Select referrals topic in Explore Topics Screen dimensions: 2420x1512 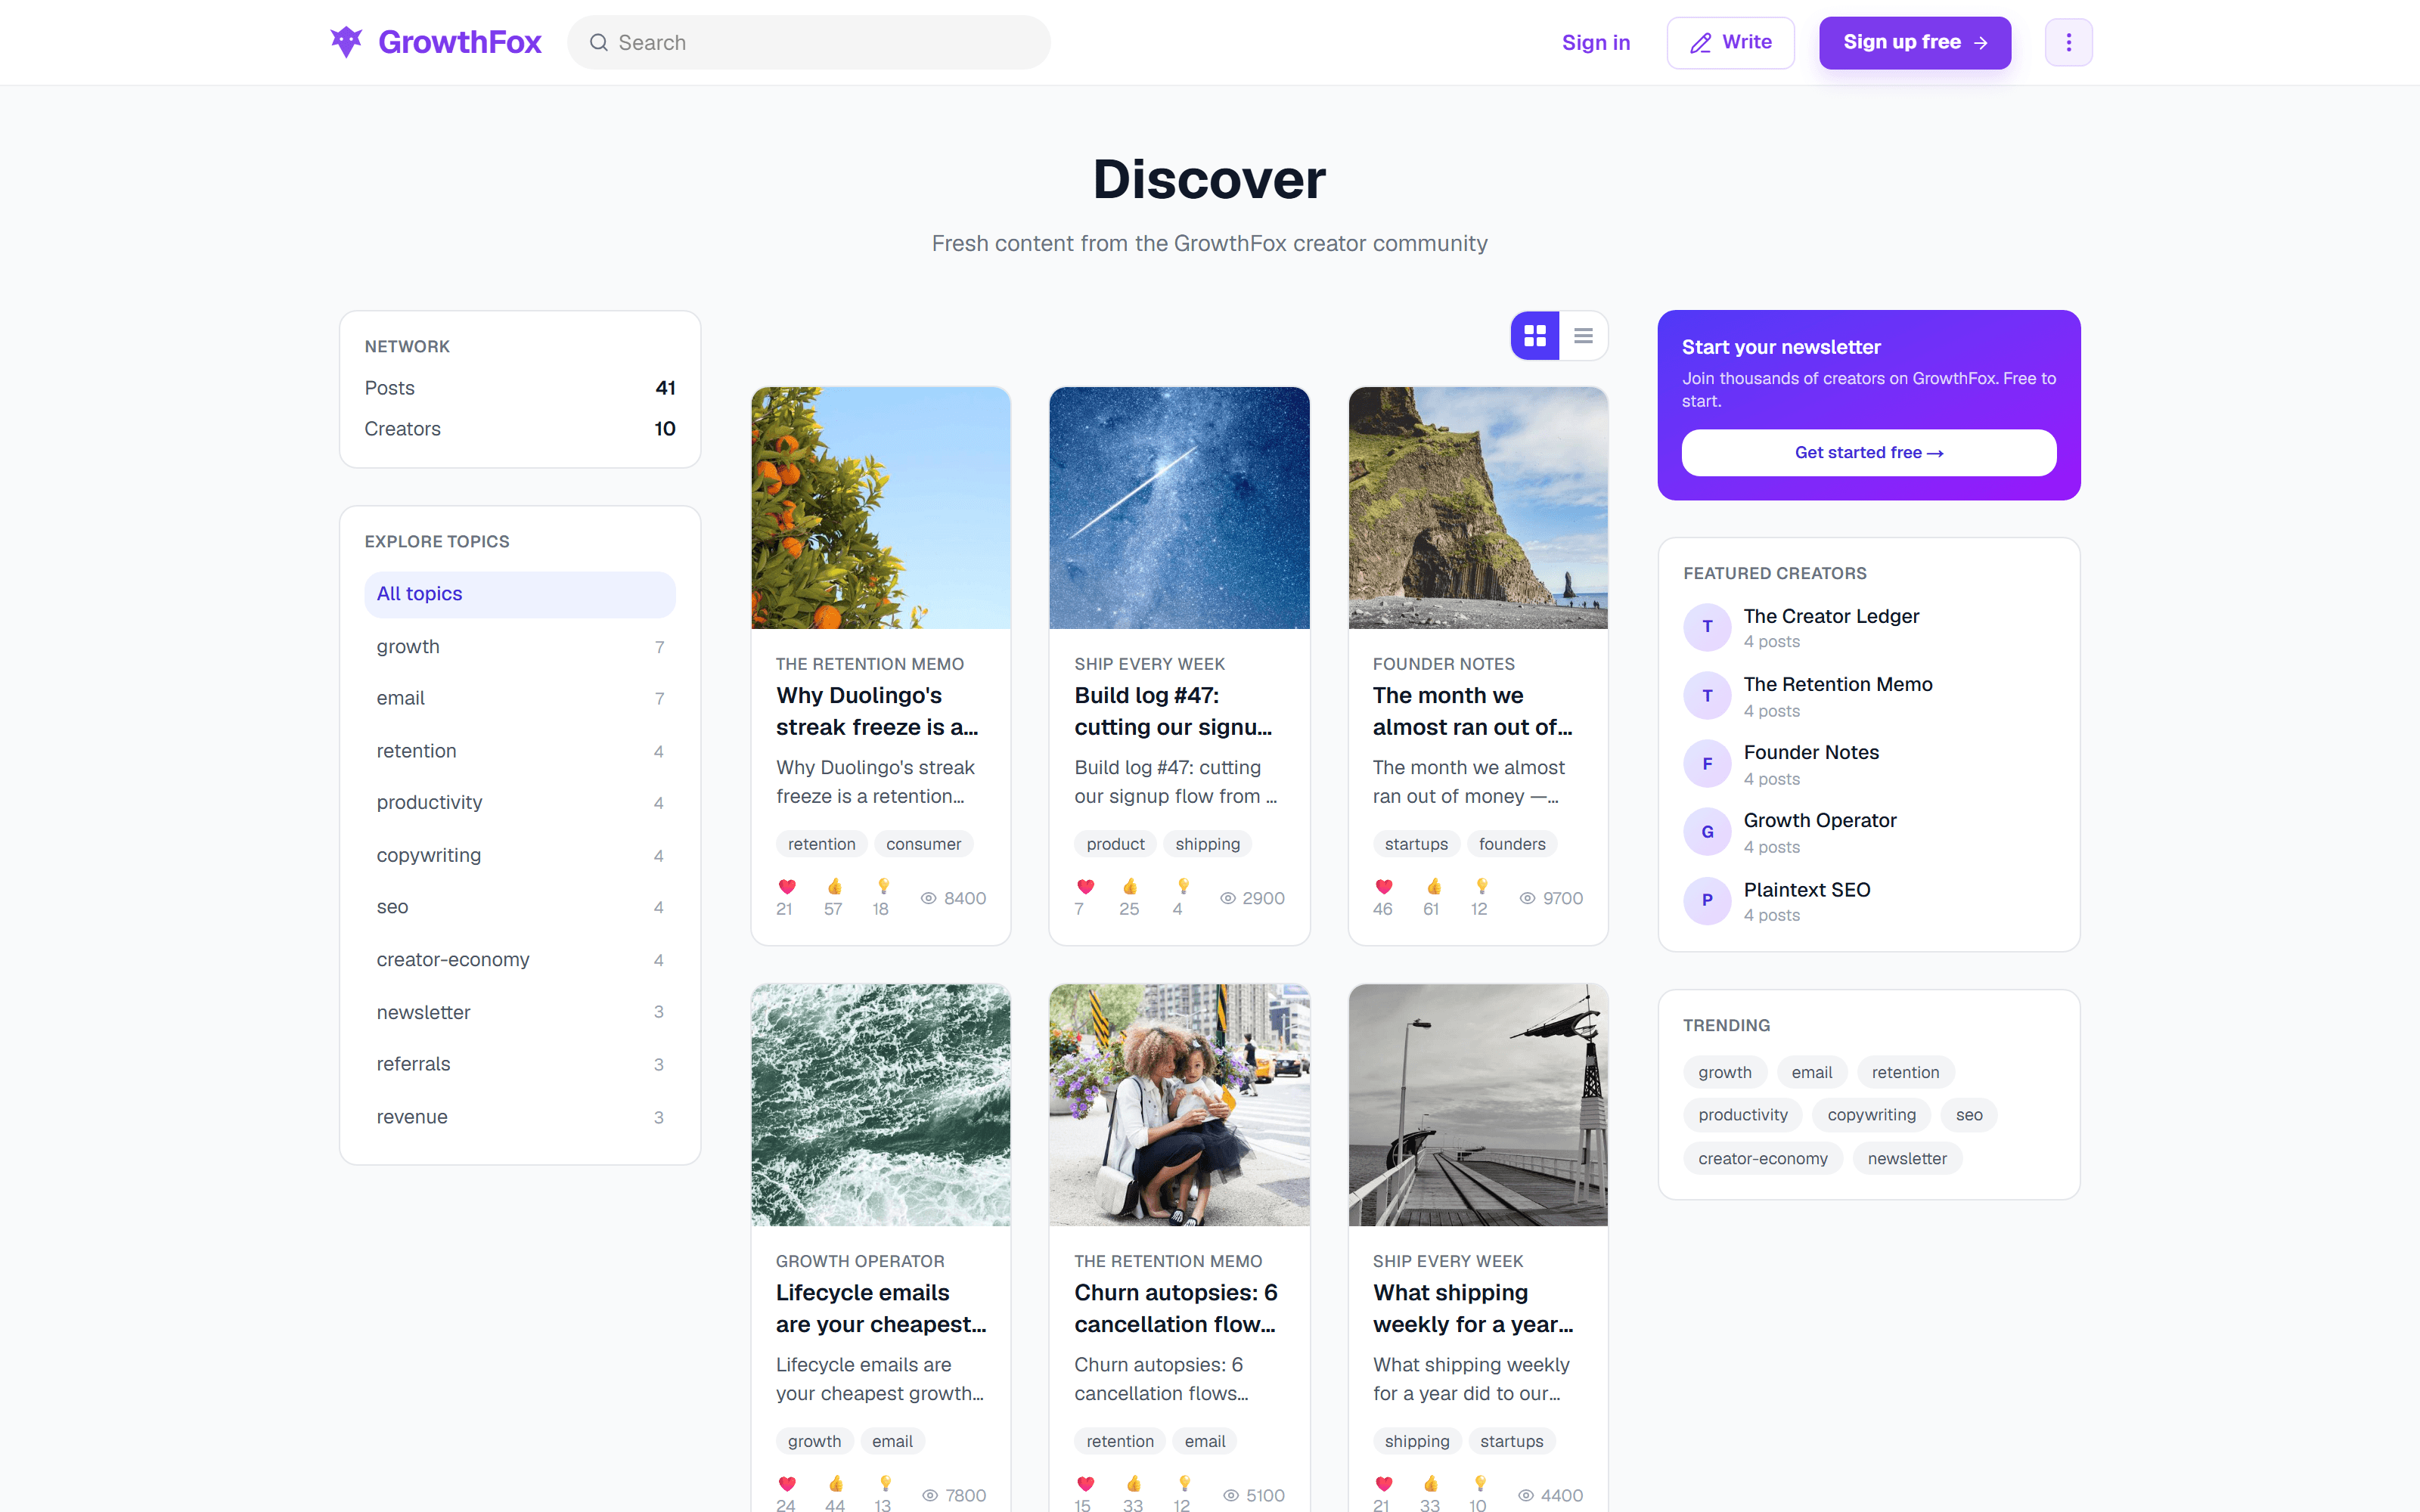pyautogui.click(x=520, y=1064)
